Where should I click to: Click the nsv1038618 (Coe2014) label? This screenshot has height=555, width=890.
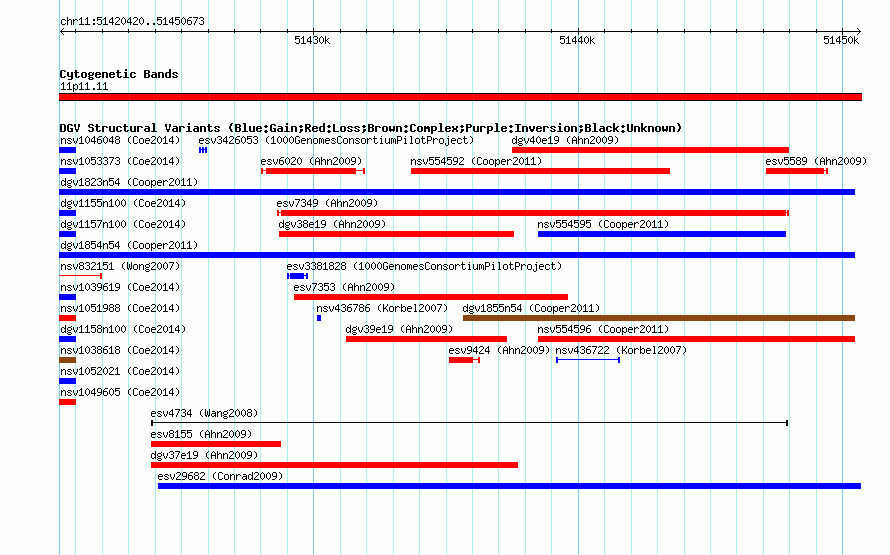pyautogui.click(x=120, y=350)
